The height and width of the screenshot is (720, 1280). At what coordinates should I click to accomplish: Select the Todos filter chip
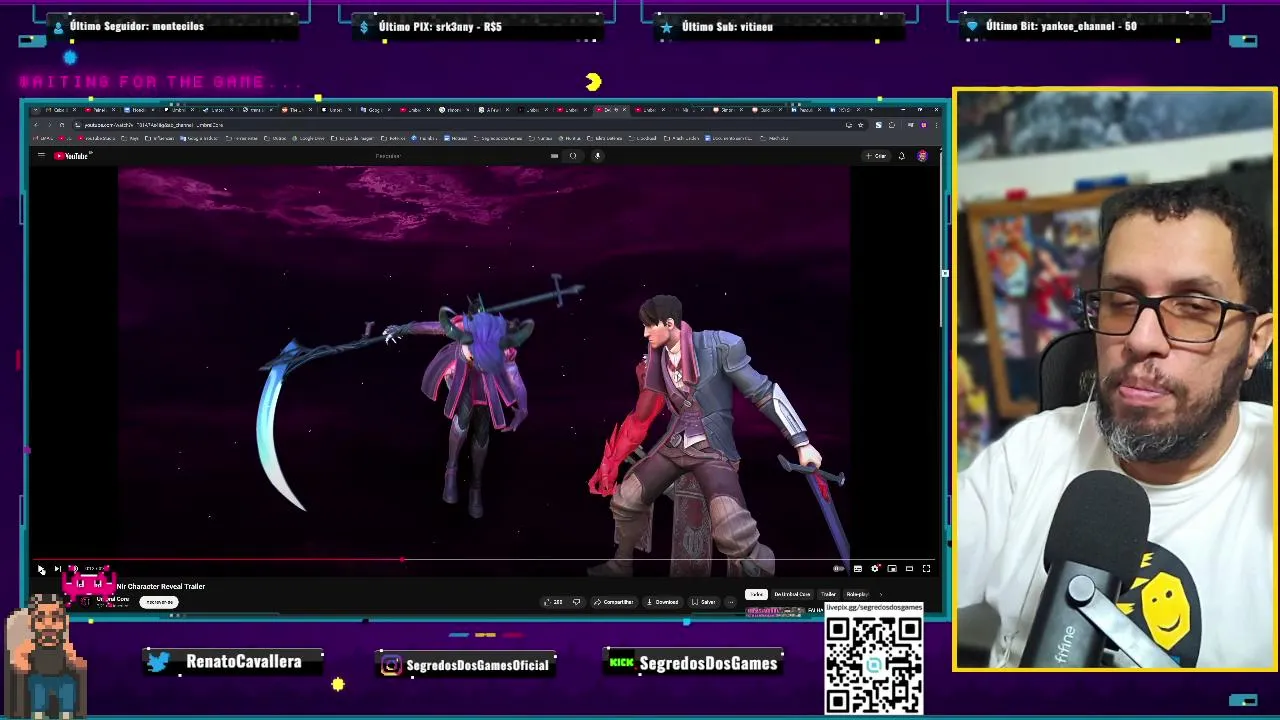tap(756, 594)
